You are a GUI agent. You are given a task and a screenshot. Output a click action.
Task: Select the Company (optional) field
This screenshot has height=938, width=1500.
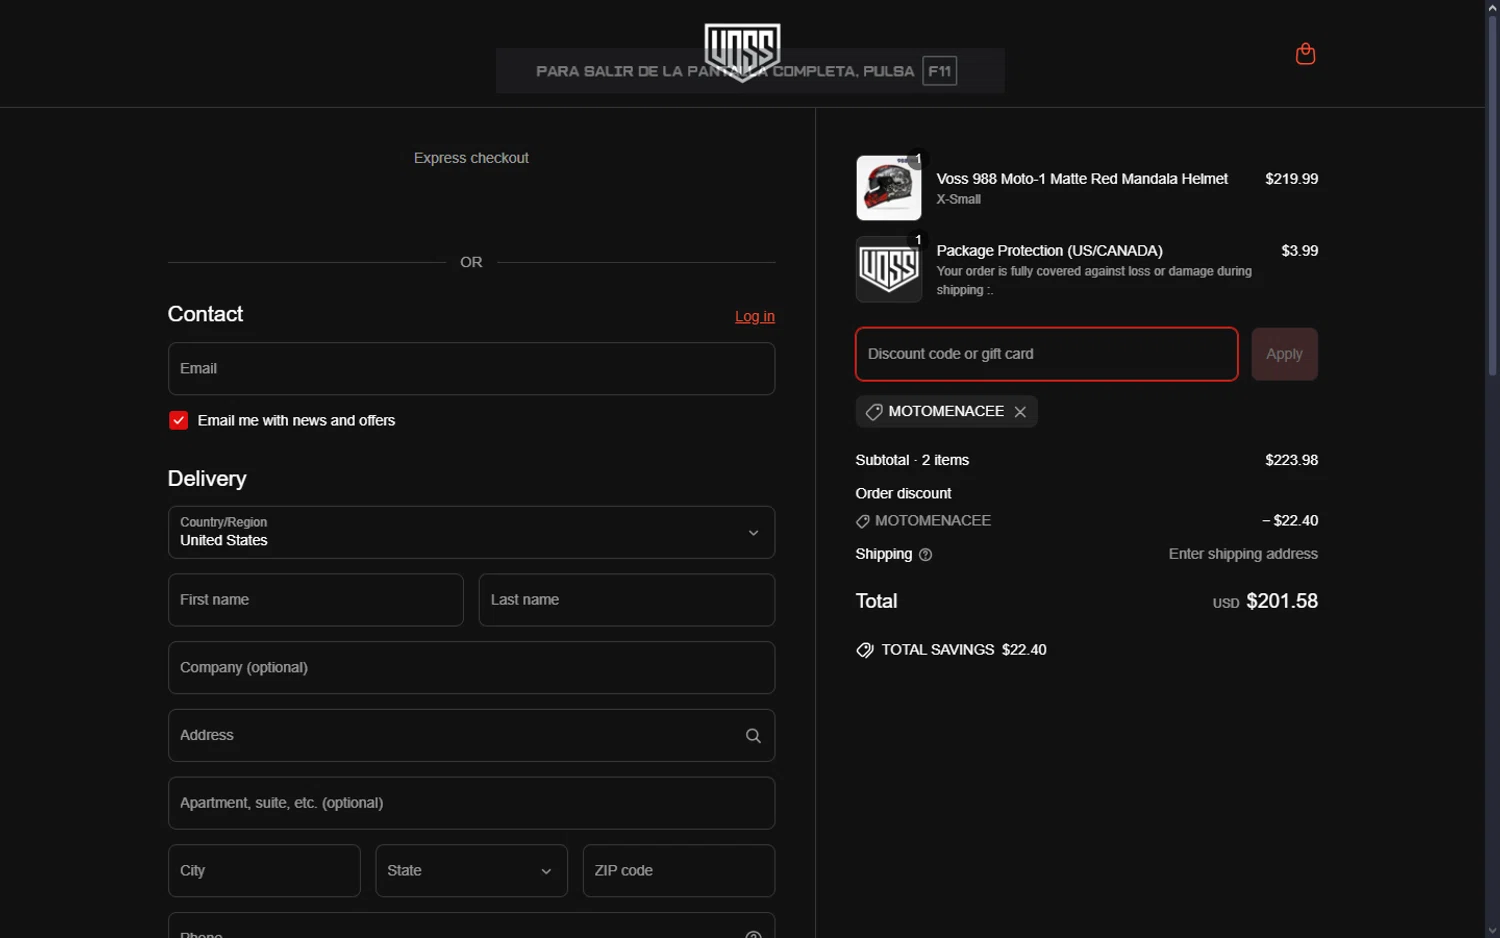click(471, 668)
